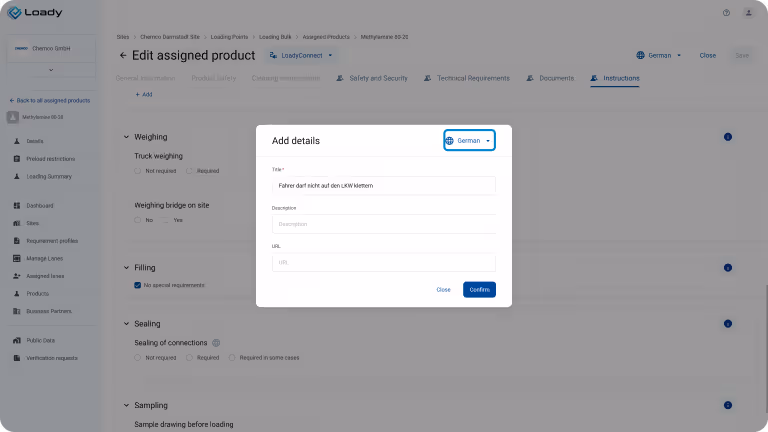Switch to the Documents tab
The width and height of the screenshot is (768, 432).
[x=550, y=78]
